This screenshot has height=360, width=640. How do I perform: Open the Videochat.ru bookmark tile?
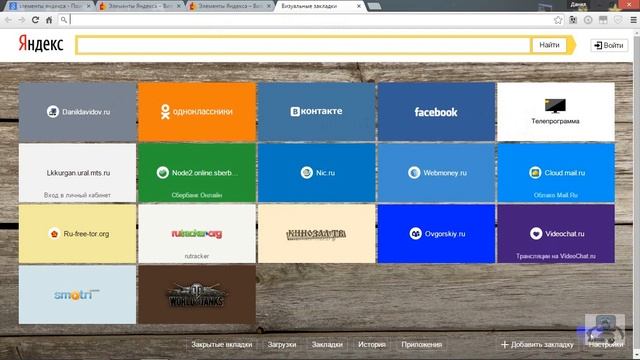pos(556,234)
